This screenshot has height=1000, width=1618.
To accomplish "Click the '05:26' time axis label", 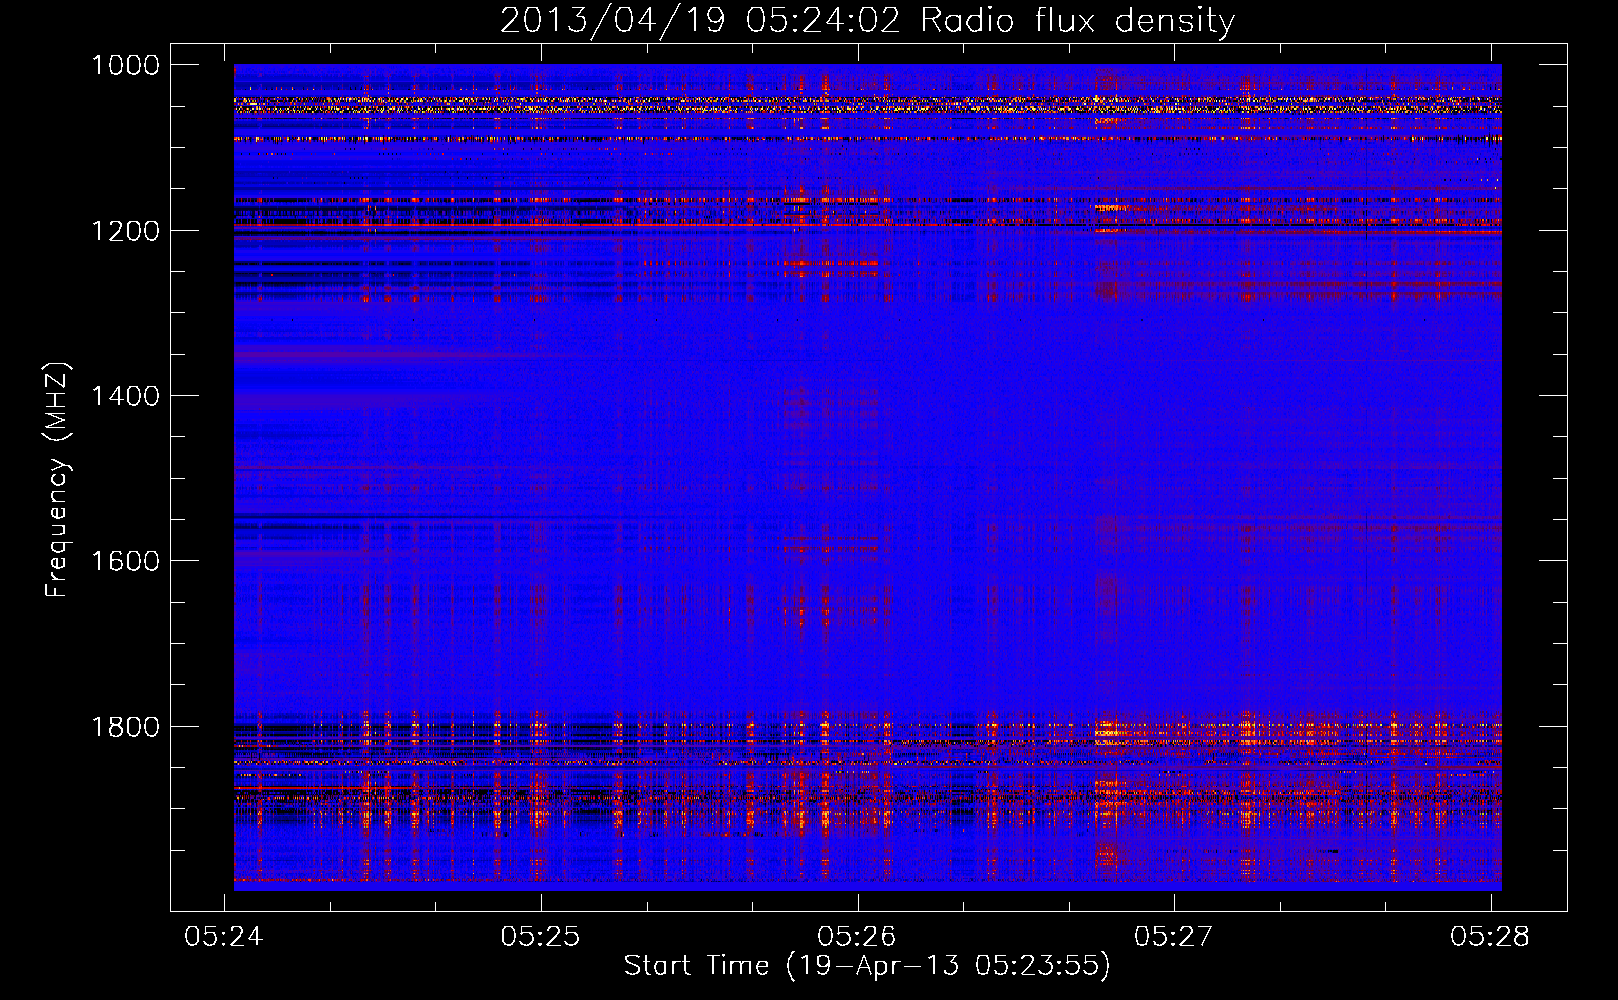I will click(x=857, y=936).
